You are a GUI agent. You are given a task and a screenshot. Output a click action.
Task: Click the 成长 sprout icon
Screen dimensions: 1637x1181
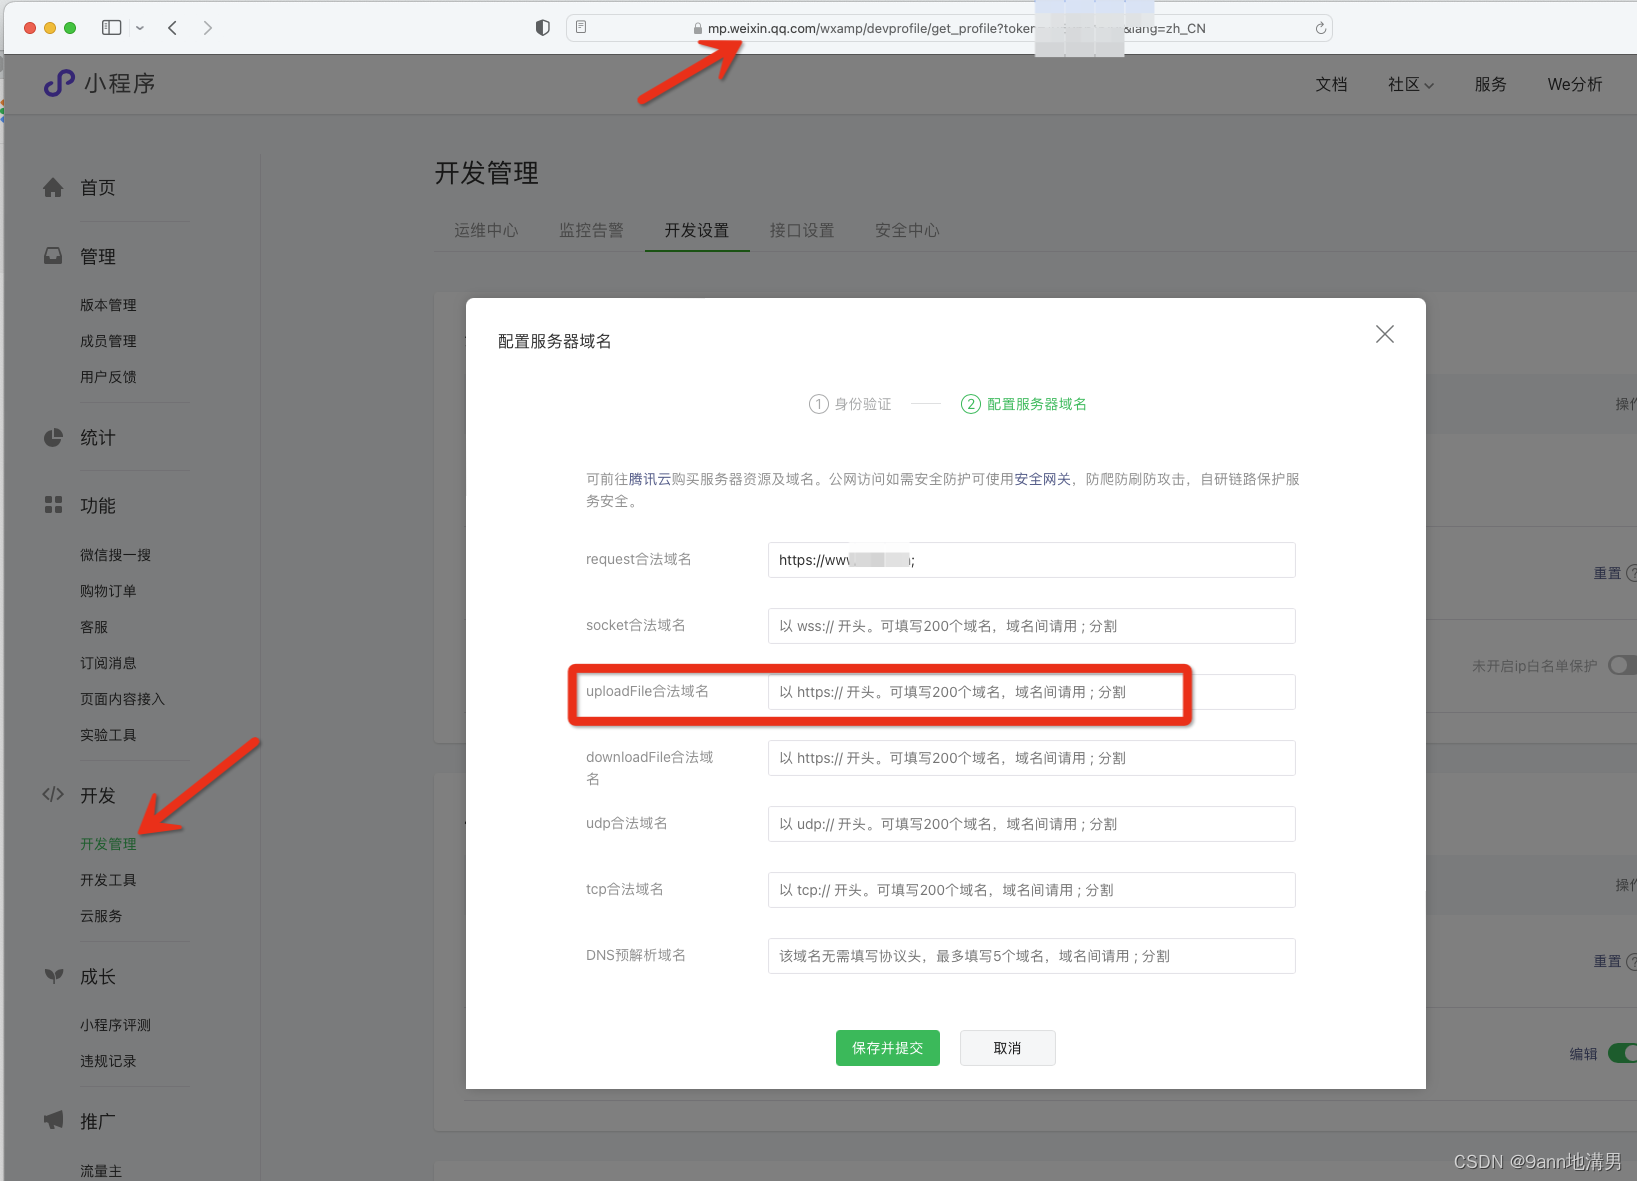tap(53, 976)
